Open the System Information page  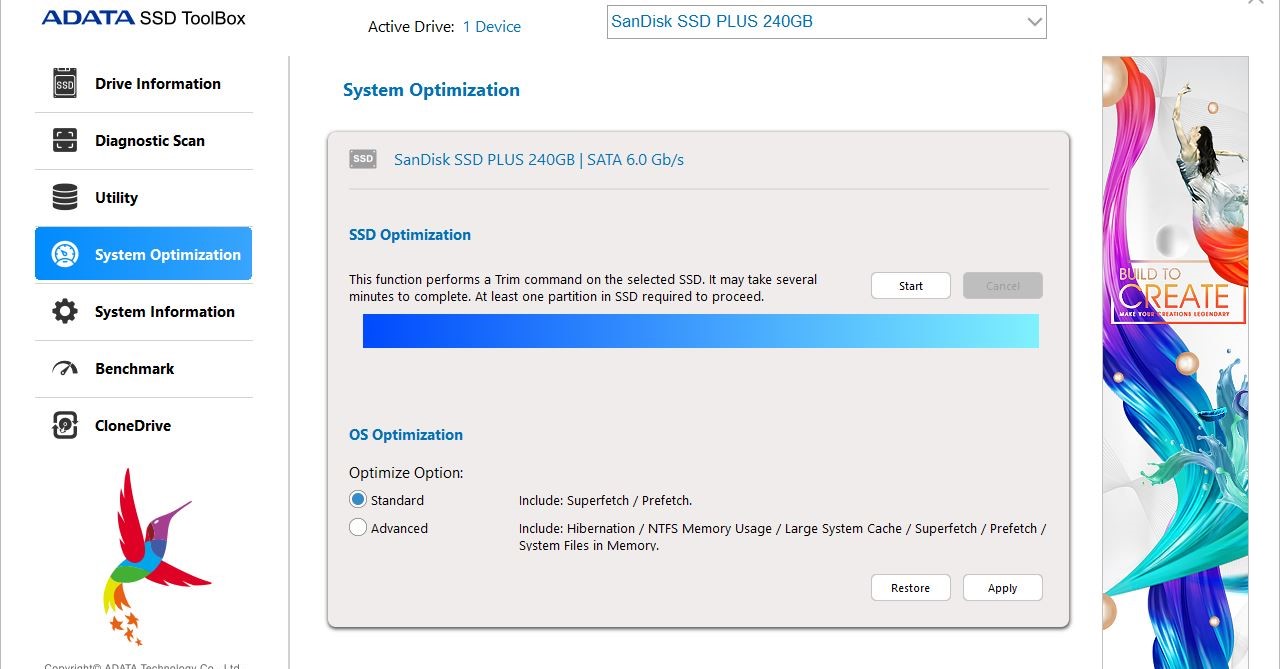click(144, 312)
